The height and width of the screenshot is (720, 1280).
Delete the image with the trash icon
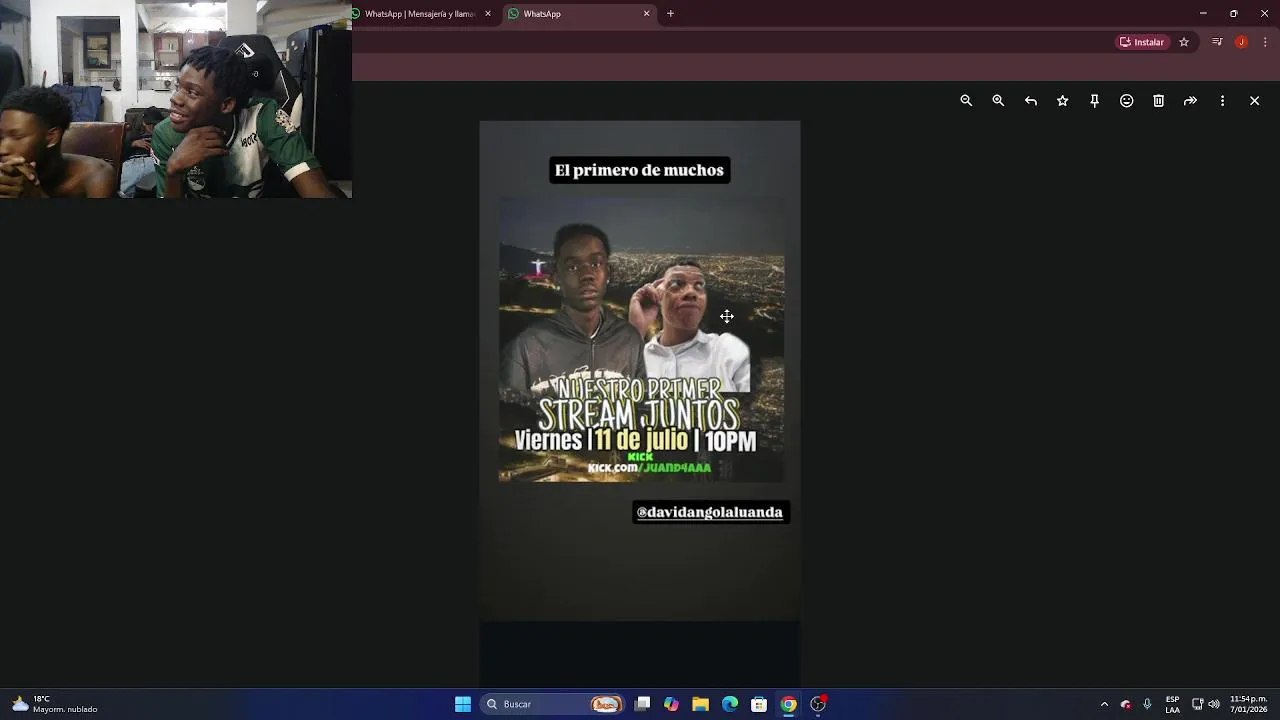pos(1158,101)
